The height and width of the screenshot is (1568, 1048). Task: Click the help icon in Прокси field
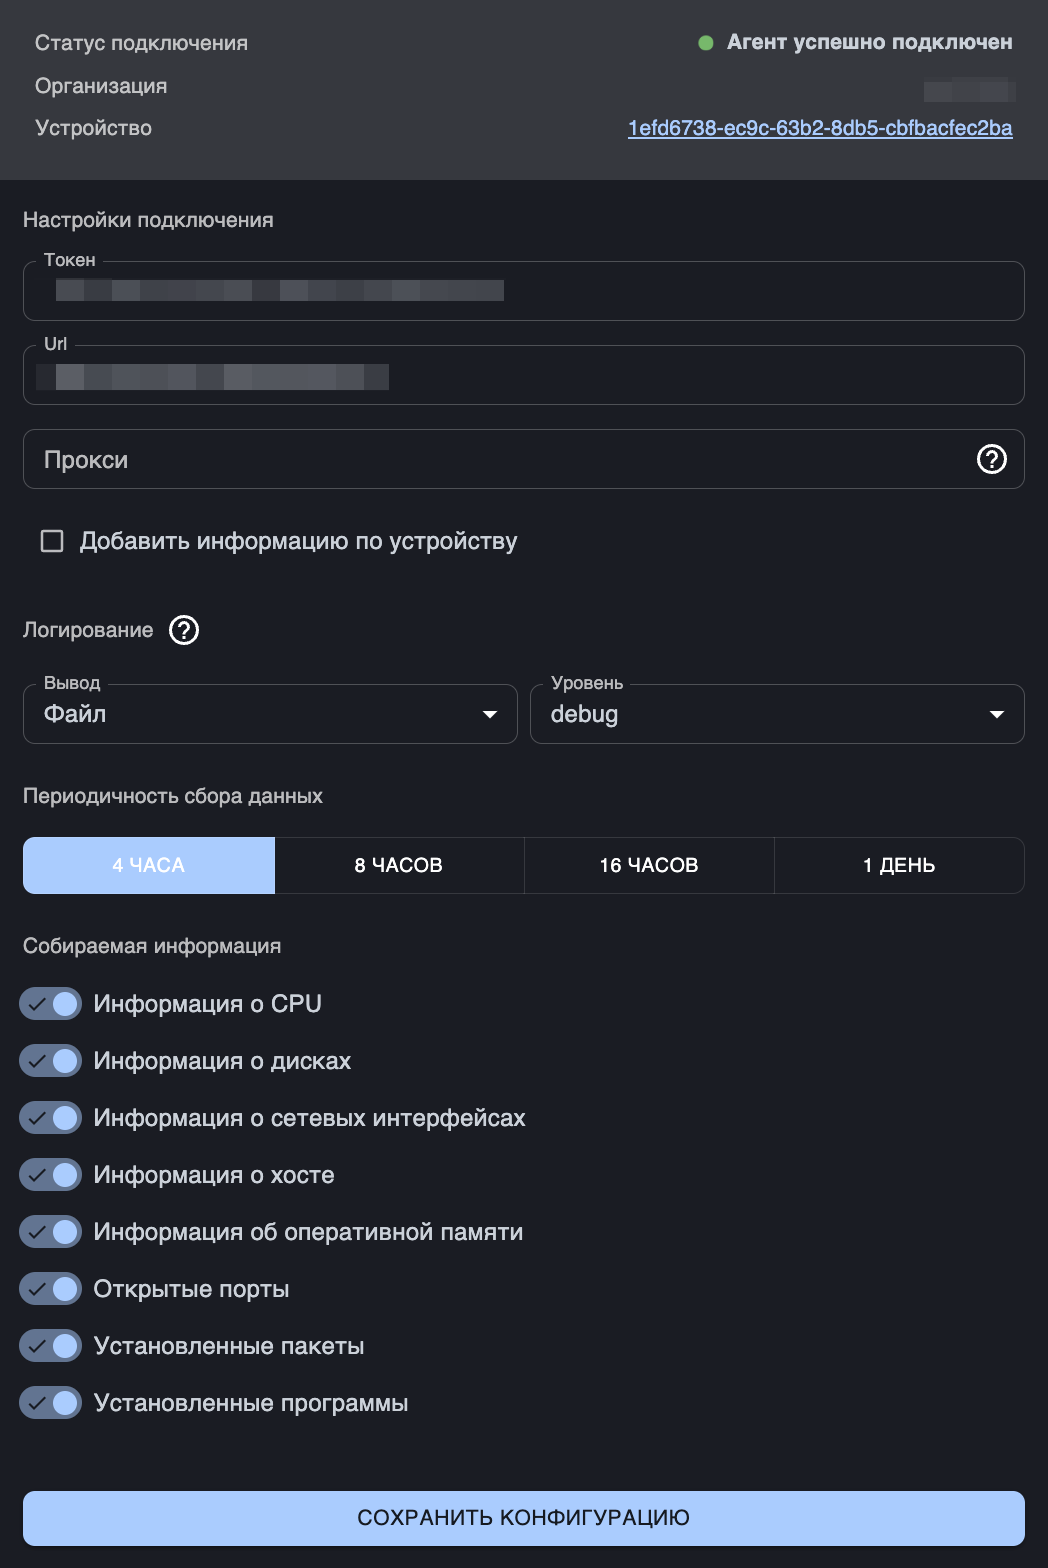[x=991, y=459]
